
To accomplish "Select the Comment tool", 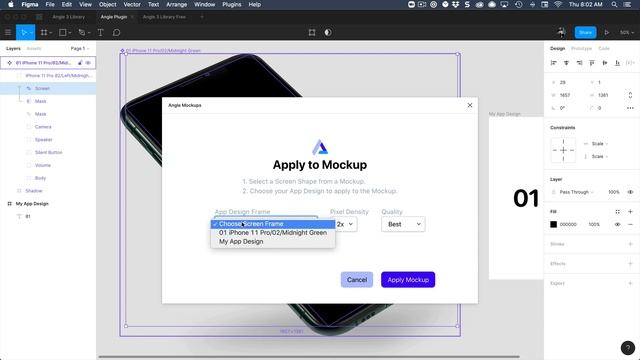I will 116,32.
